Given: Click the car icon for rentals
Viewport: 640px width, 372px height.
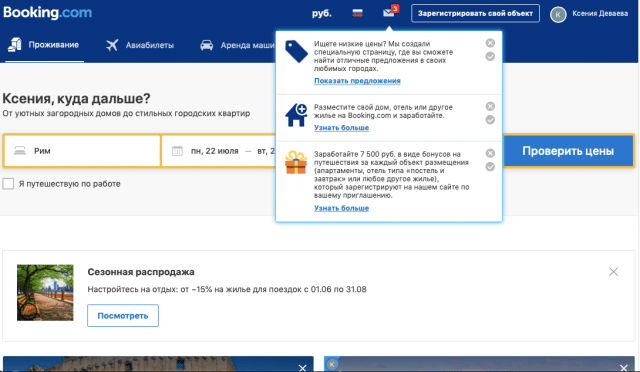Looking at the screenshot, I should pos(207,45).
